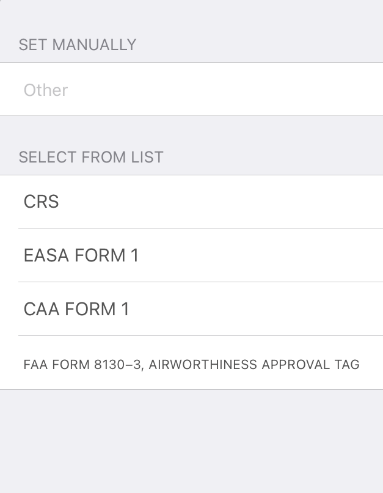Click the placeholder text Other
The image size is (383, 493).
pyautogui.click(x=46, y=90)
